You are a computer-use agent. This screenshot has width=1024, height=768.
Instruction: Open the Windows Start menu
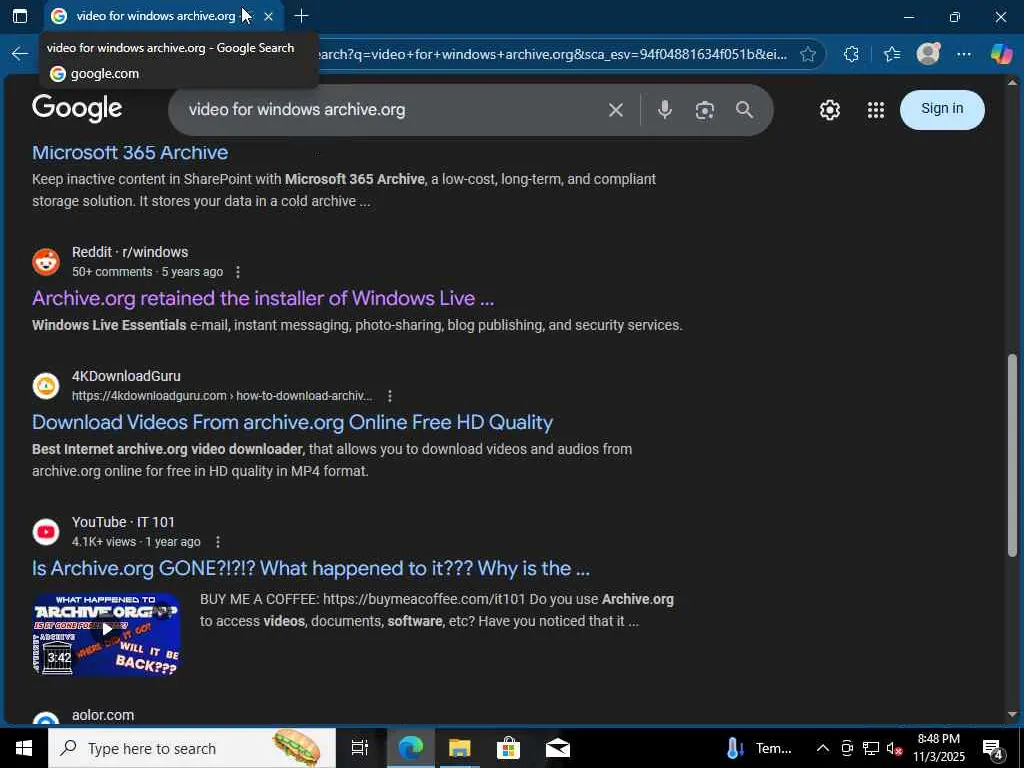(x=24, y=748)
